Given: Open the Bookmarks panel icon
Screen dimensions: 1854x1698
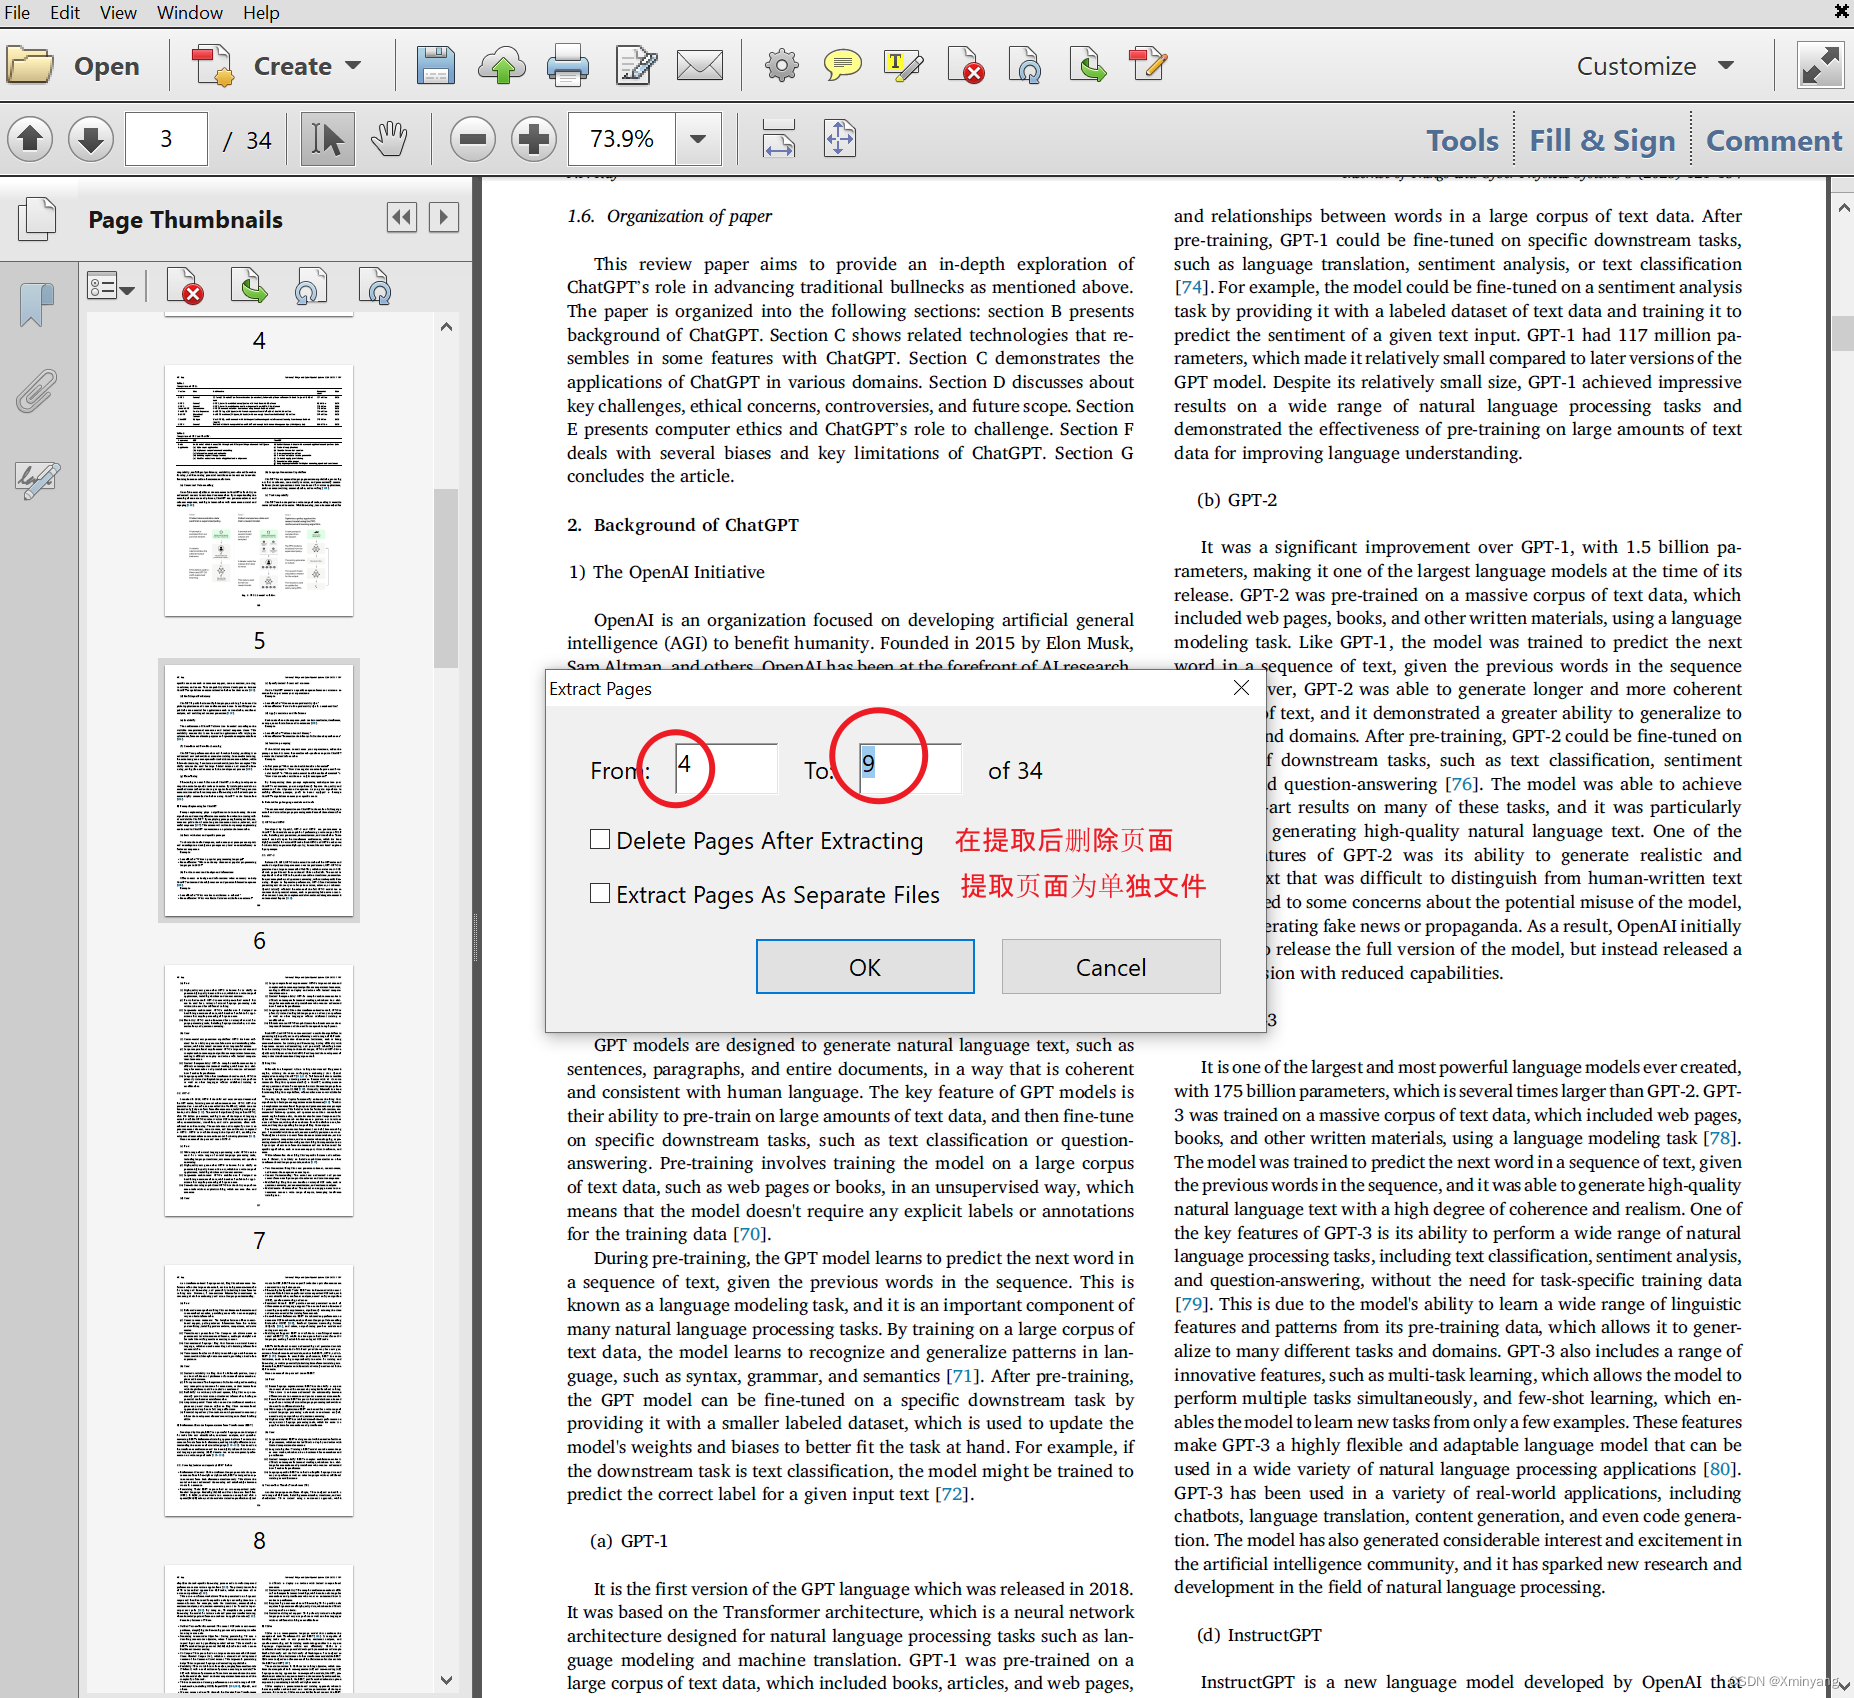Looking at the screenshot, I should coord(36,304).
